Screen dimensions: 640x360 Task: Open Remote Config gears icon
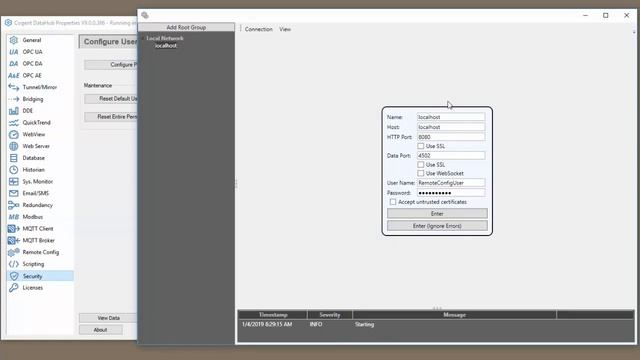[x=13, y=252]
